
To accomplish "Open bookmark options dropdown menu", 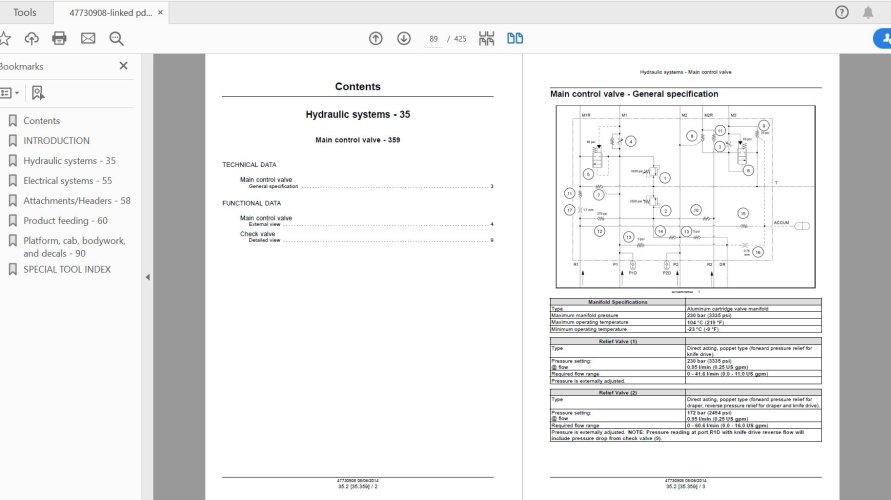I will [x=8, y=93].
